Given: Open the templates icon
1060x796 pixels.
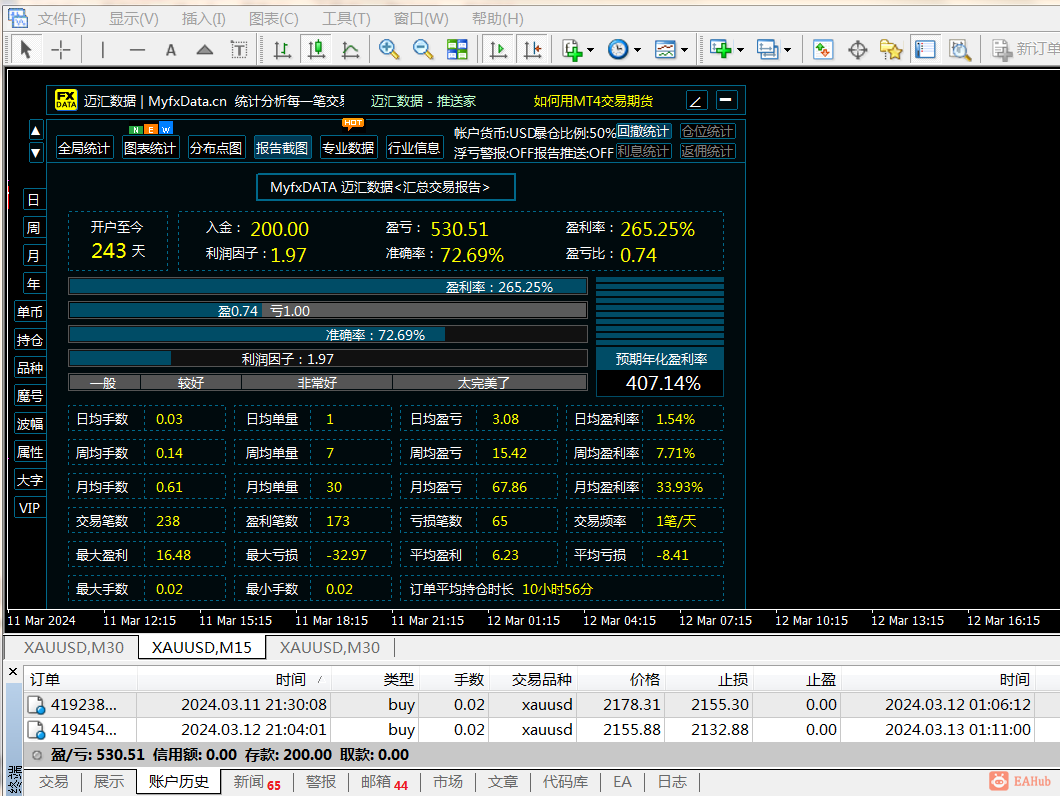Looking at the screenshot, I should (x=665, y=49).
